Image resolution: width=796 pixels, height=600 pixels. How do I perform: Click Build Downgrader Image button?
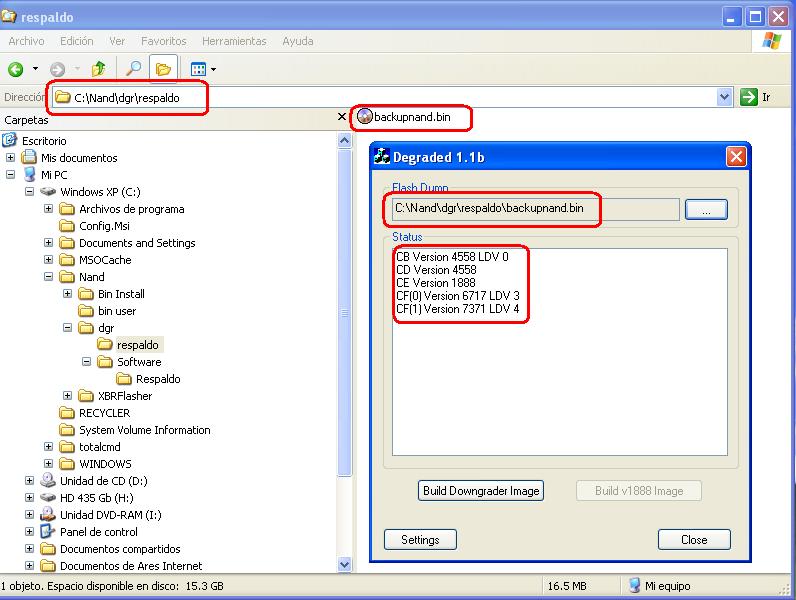[x=481, y=490]
